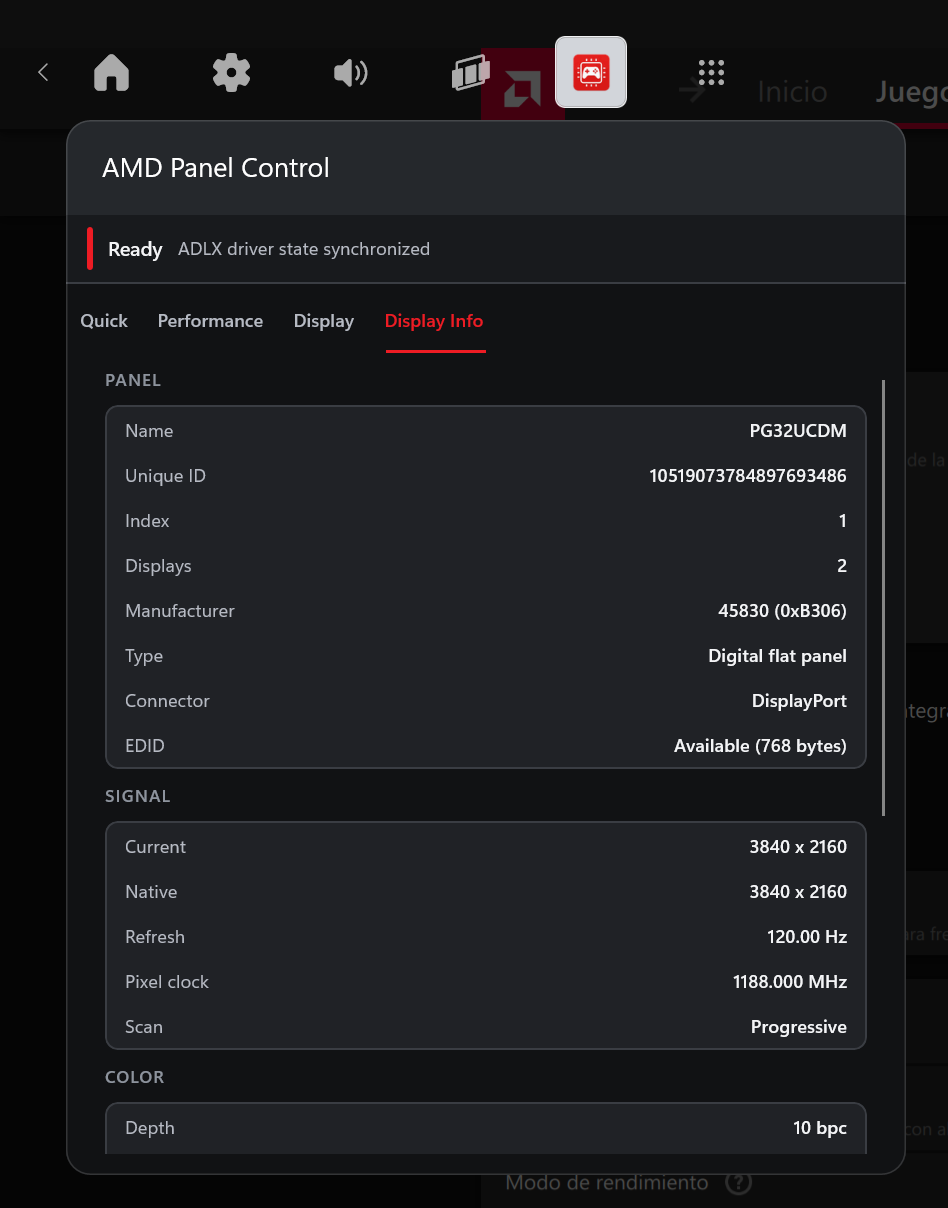Open the multi-window layout icon
The image size is (948, 1208).
coord(471,72)
